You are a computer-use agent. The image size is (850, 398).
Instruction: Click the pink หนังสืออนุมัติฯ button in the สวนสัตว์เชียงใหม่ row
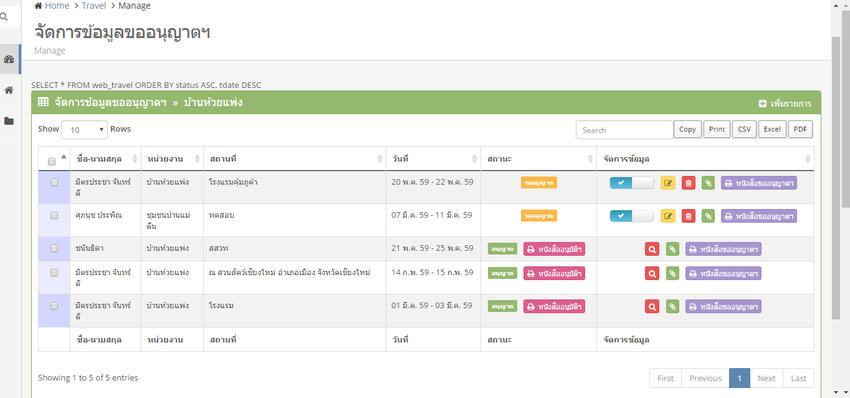point(554,273)
